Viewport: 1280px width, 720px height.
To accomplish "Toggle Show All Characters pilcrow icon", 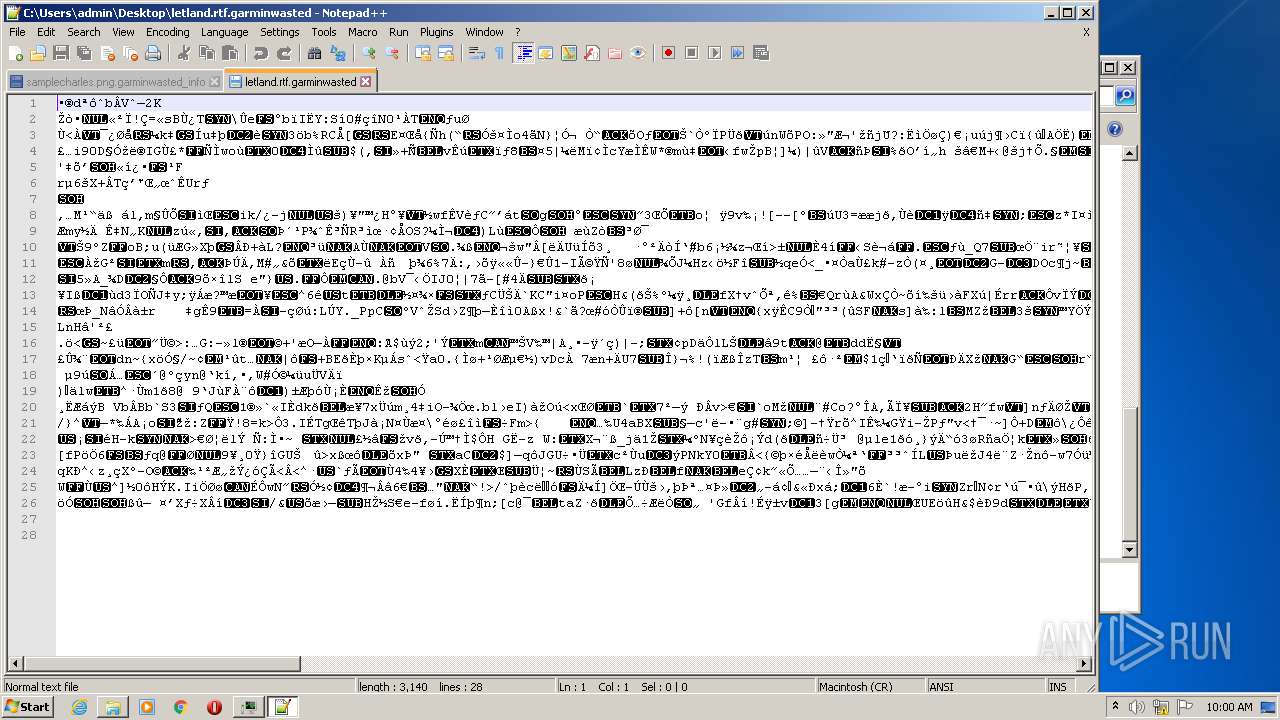I will point(500,53).
